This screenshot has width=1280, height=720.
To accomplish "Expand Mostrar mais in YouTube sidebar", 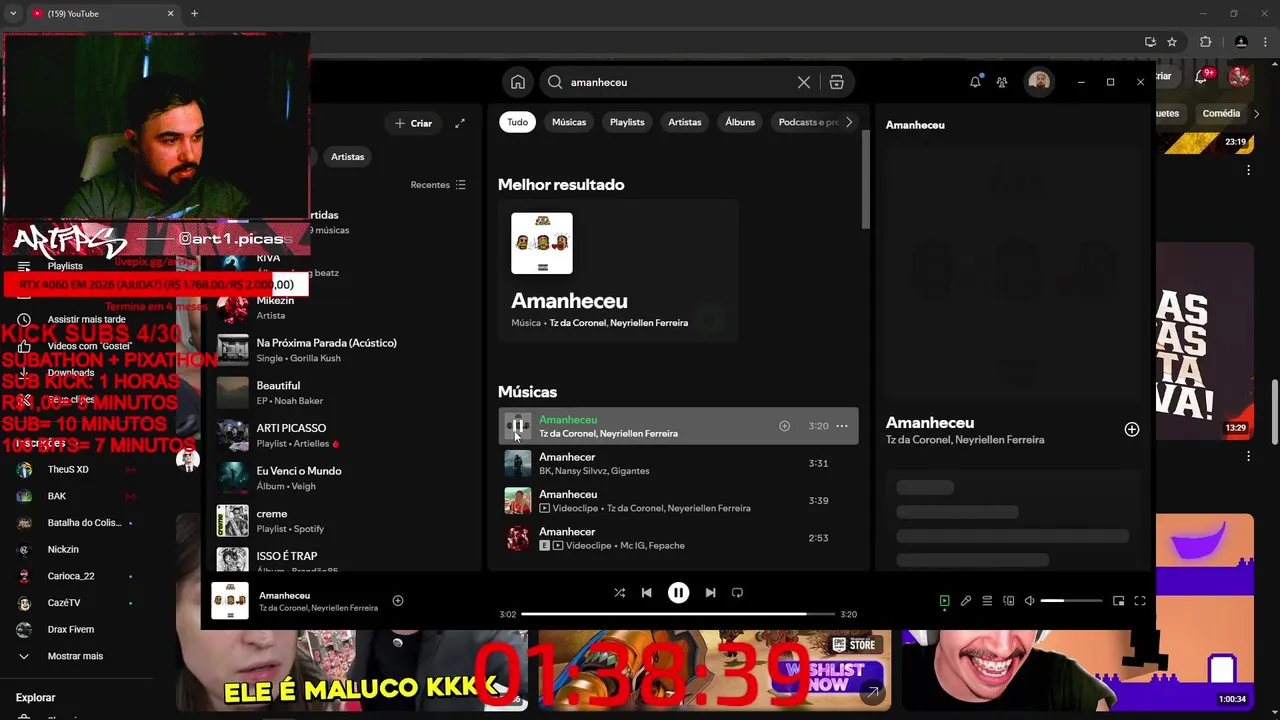I will click(75, 656).
